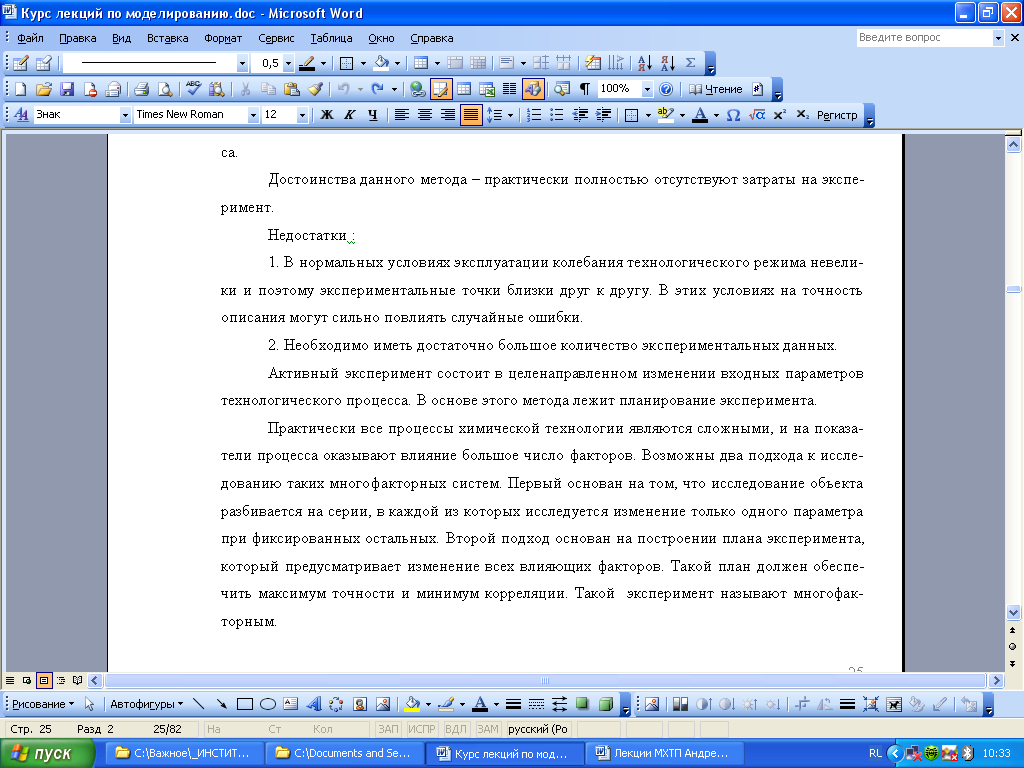Apply subscript x₂ formatting
Viewport: 1024px width, 768px height.
pyautogui.click(x=803, y=115)
